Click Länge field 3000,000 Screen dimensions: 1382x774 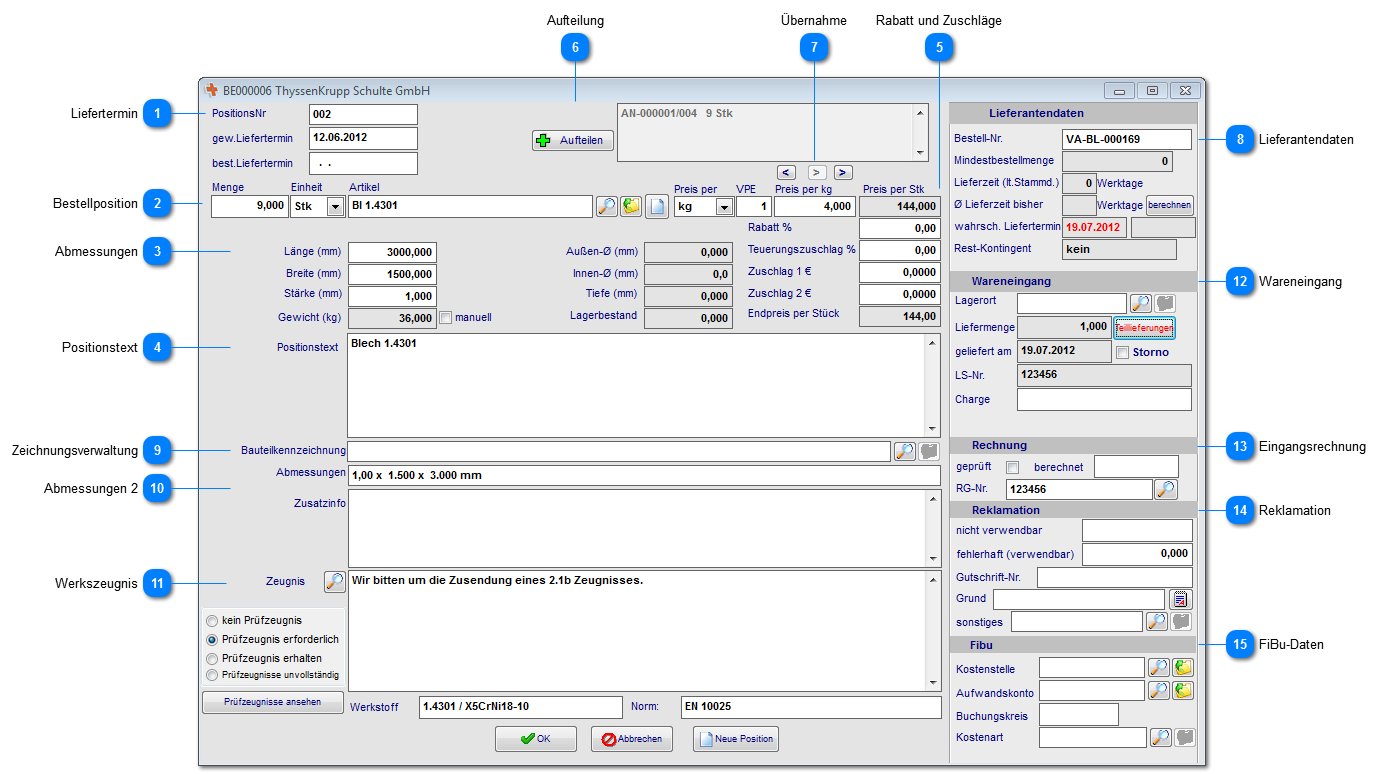[x=392, y=252]
